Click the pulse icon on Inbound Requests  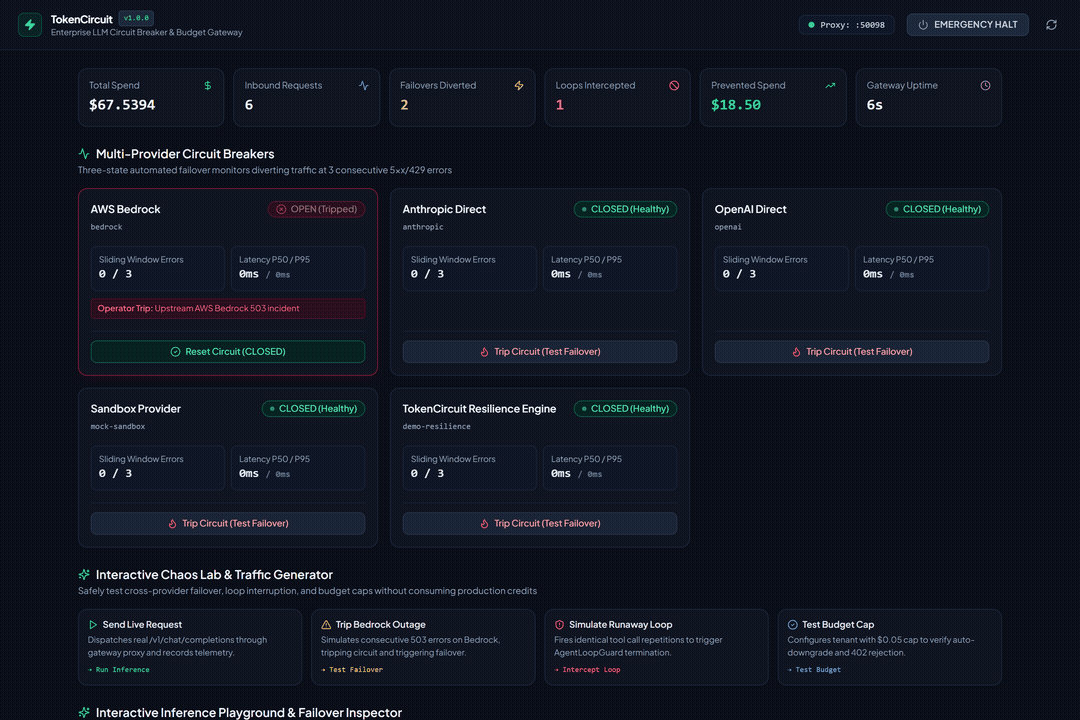364,85
